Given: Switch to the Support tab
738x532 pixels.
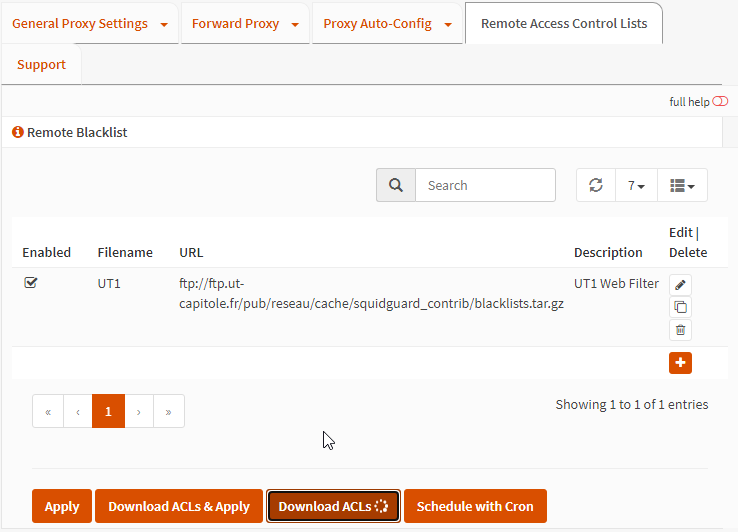Looking at the screenshot, I should point(41,64).
